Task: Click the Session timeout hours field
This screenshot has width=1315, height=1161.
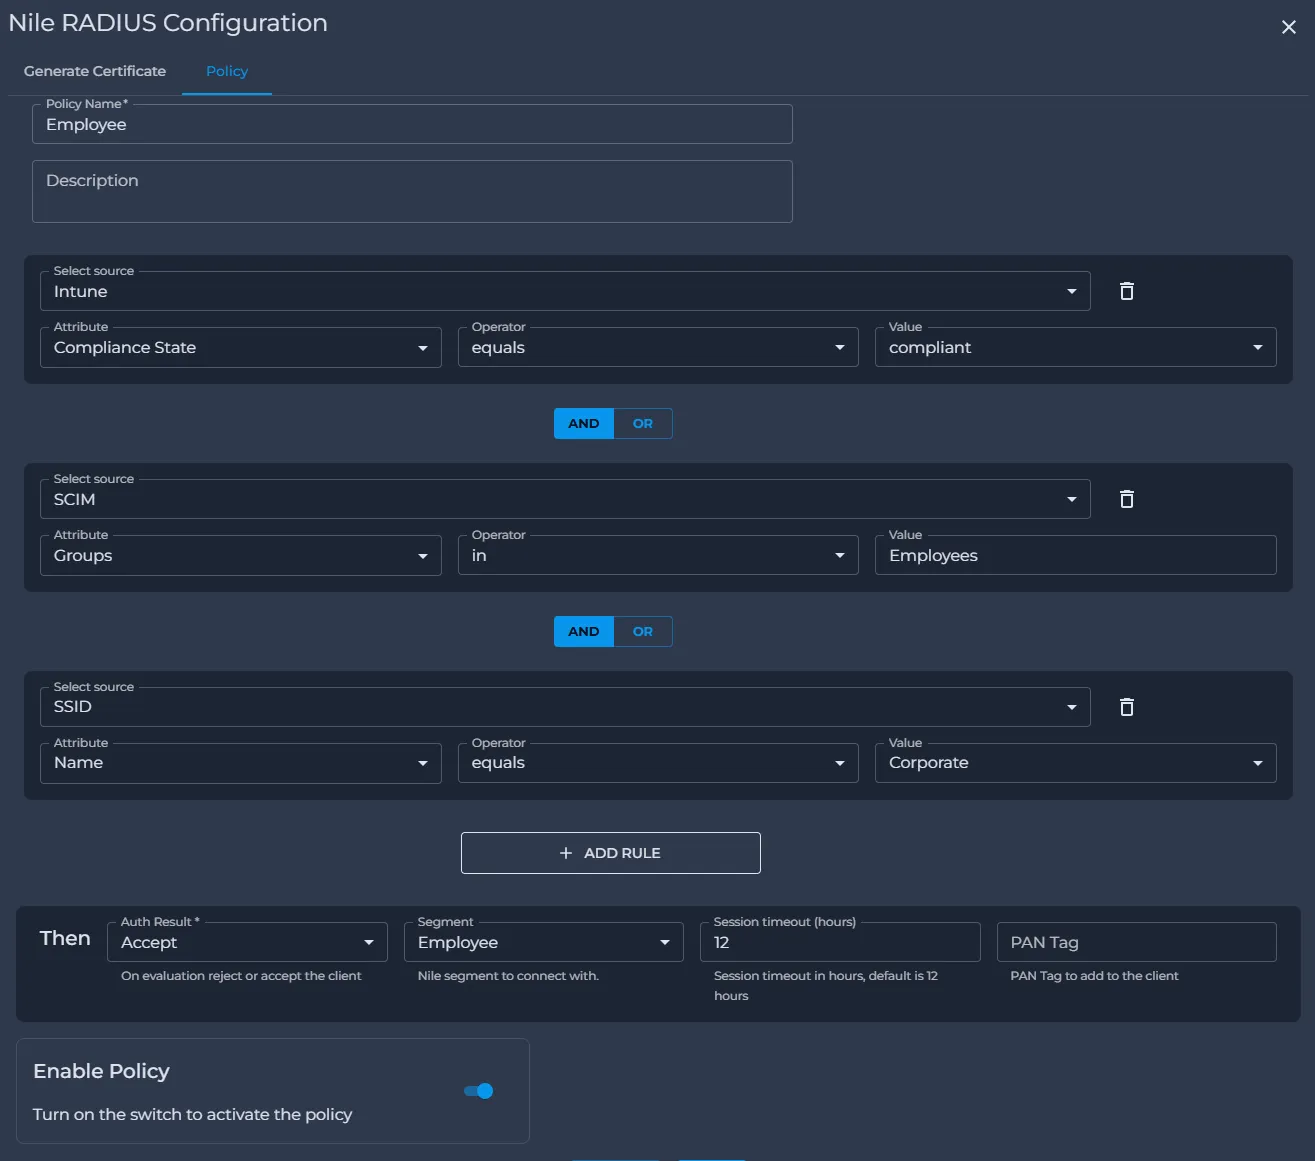Action: tap(840, 942)
